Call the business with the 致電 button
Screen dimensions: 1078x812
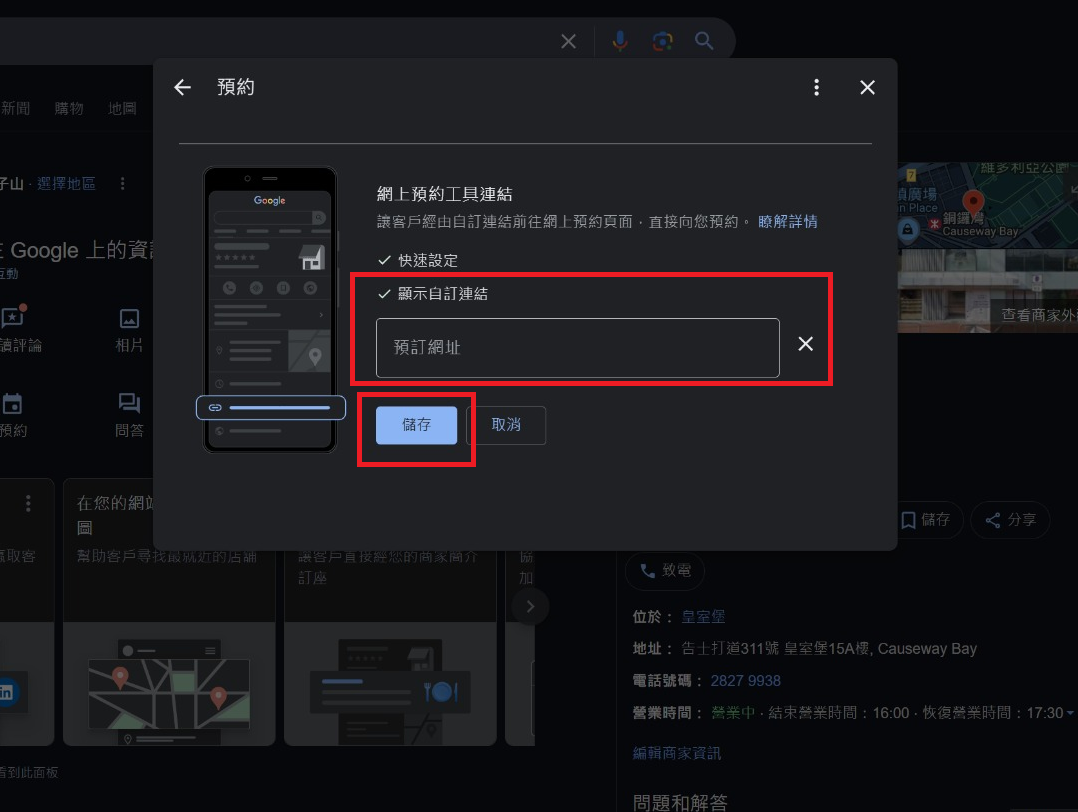tap(665, 571)
